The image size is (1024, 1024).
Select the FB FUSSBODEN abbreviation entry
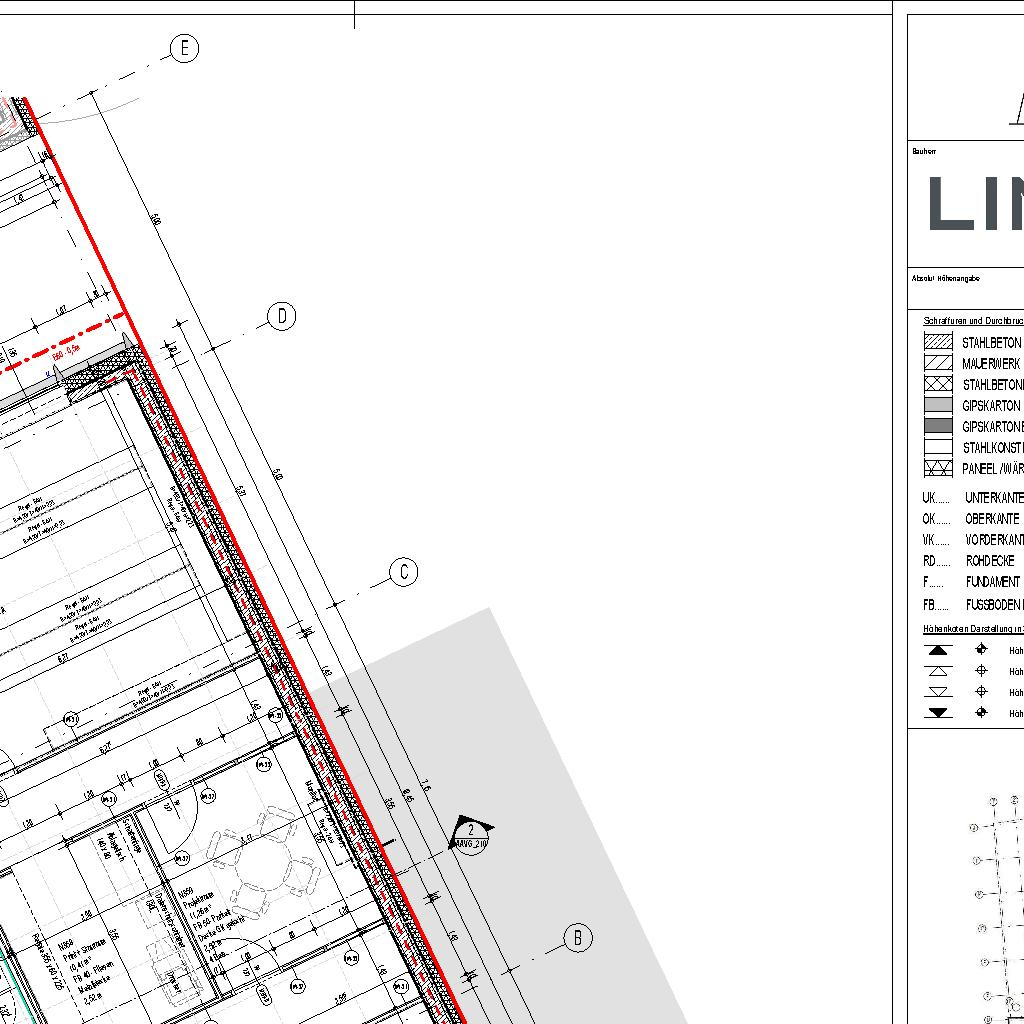pyautogui.click(x=972, y=605)
